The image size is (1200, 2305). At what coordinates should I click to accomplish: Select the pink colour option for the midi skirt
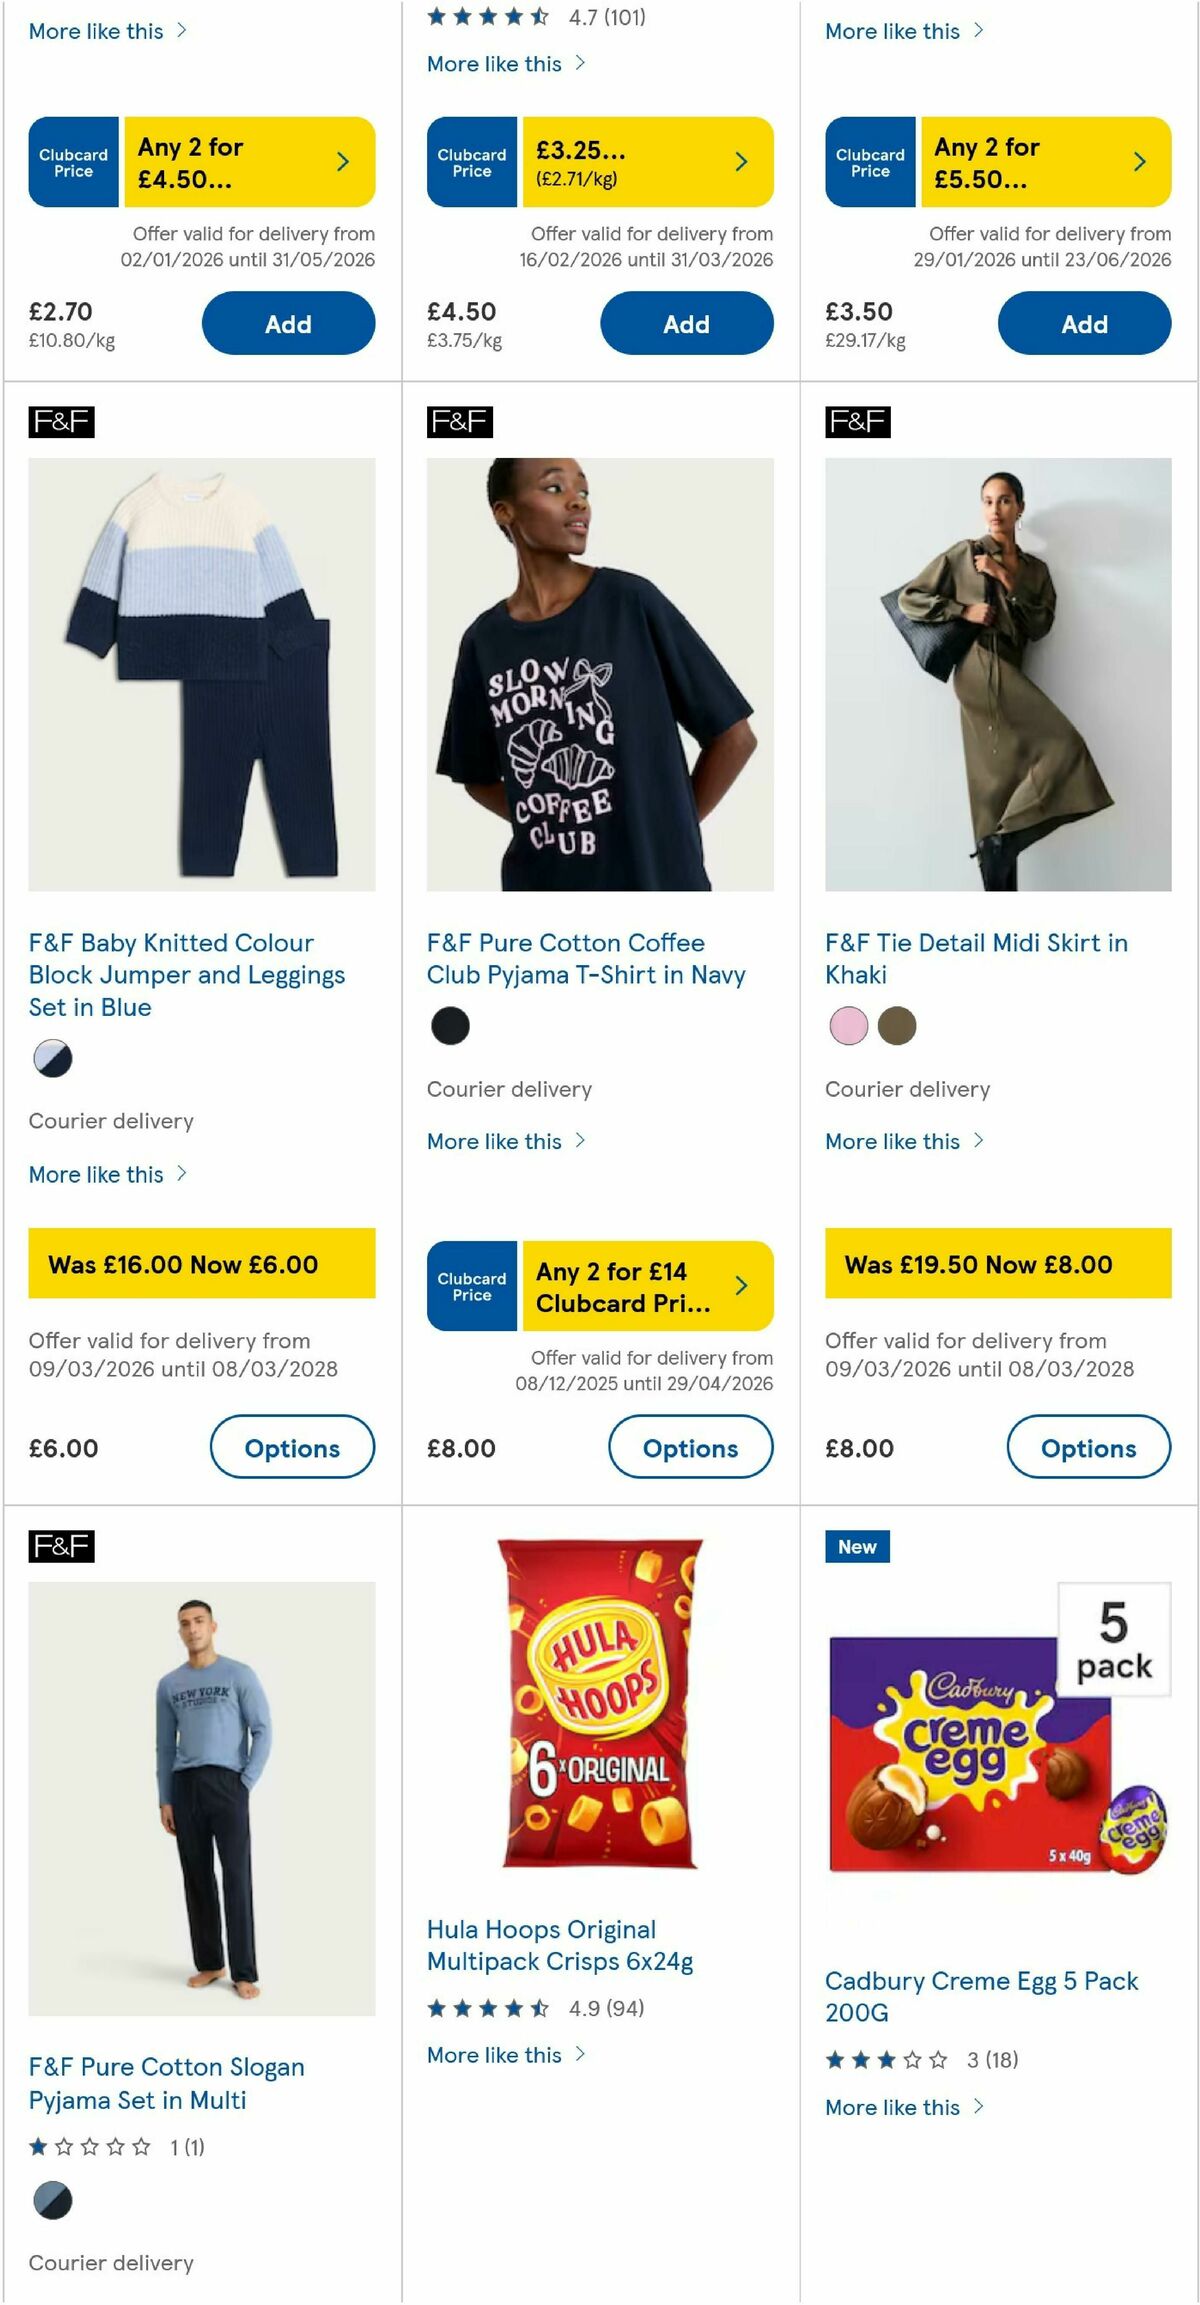(x=848, y=1025)
